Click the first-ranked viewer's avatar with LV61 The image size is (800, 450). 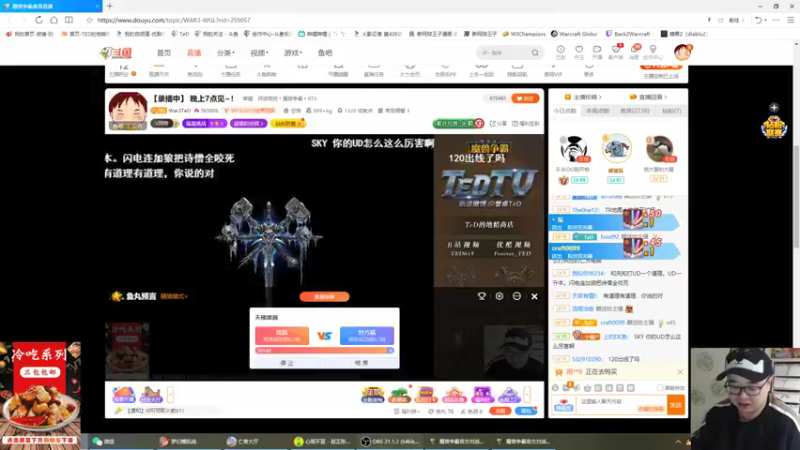pyautogui.click(x=616, y=148)
